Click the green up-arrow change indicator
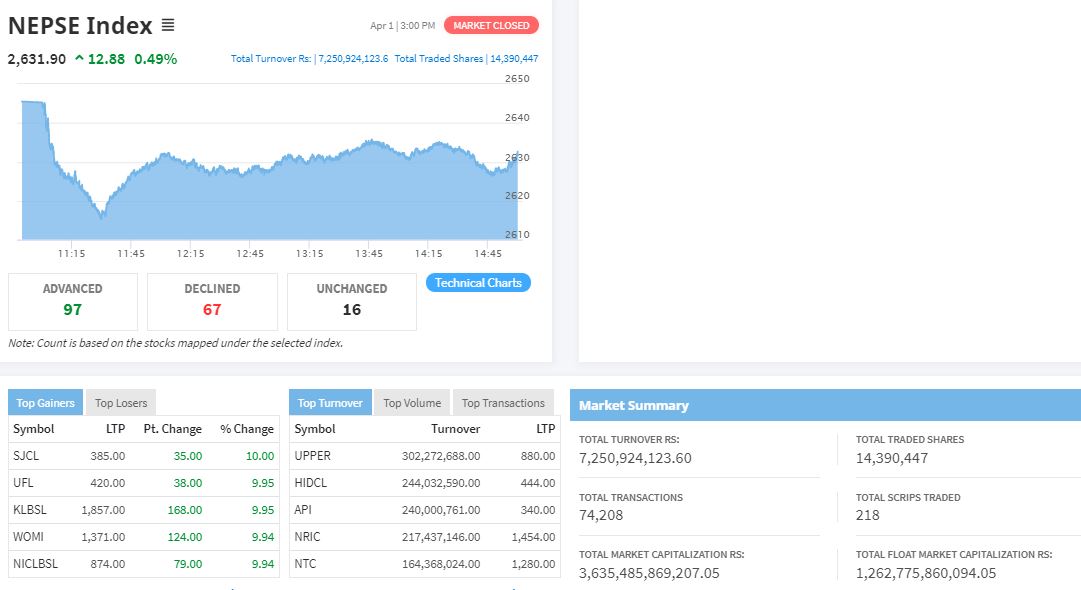This screenshot has width=1081, height=590. coord(79,59)
